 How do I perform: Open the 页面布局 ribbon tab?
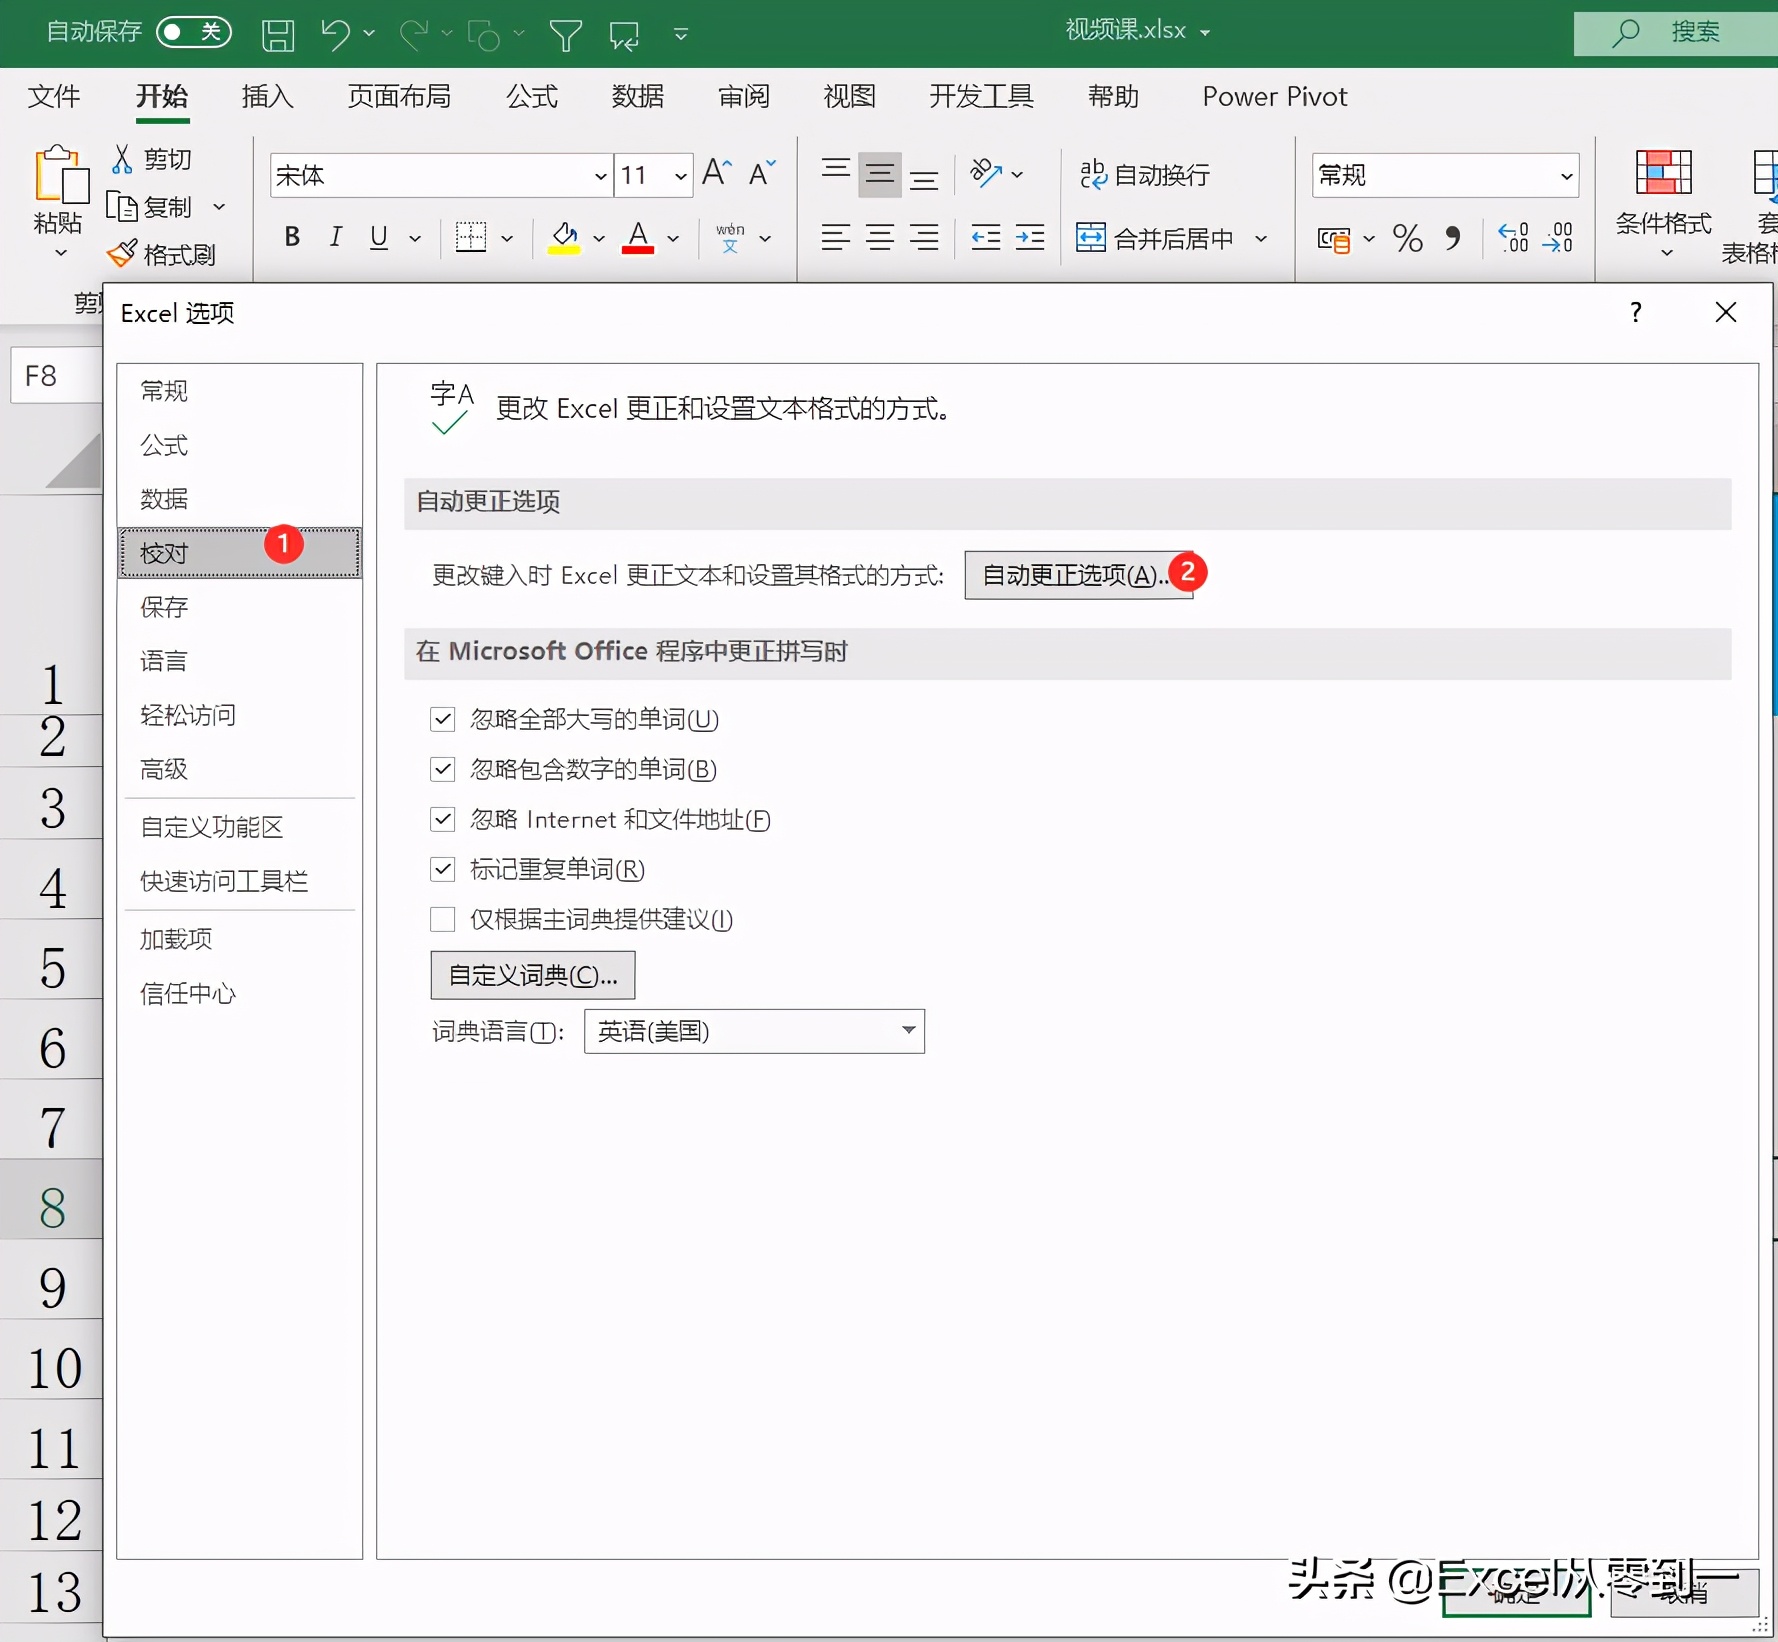[399, 96]
